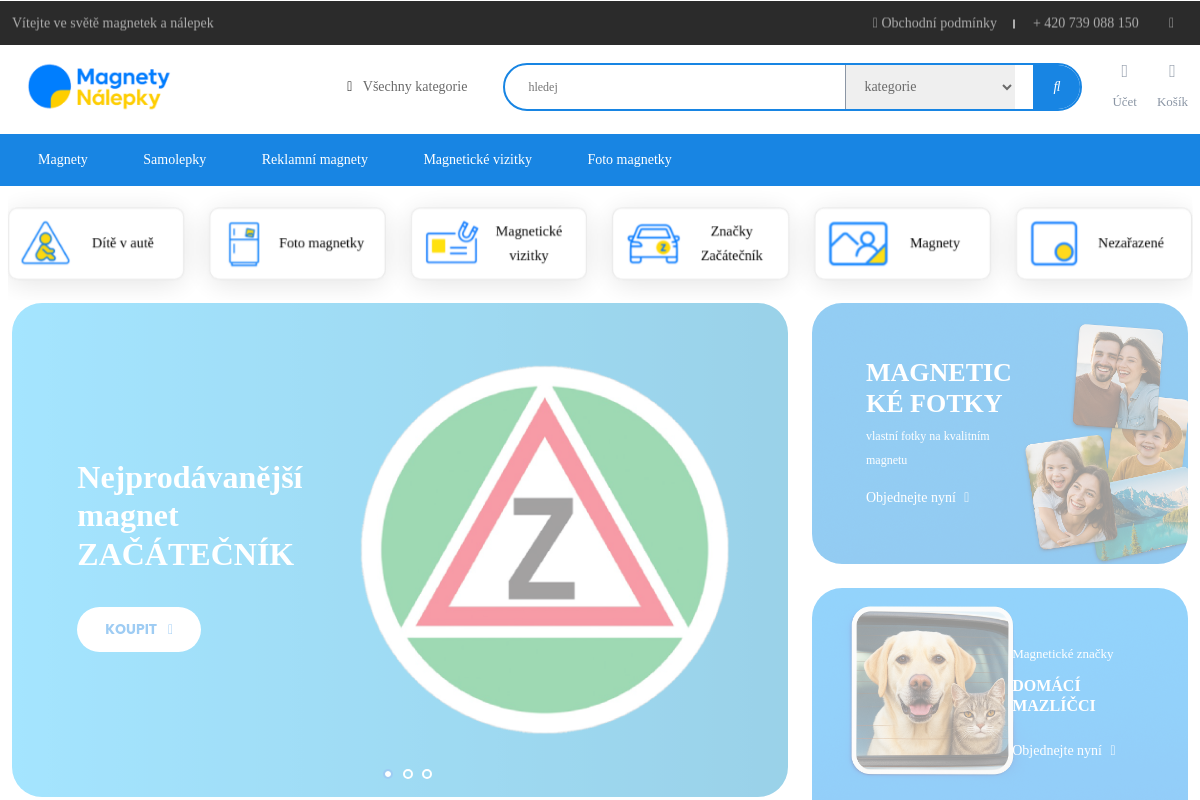
Task: Switch to the third carousel slide dot
Action: (x=427, y=774)
